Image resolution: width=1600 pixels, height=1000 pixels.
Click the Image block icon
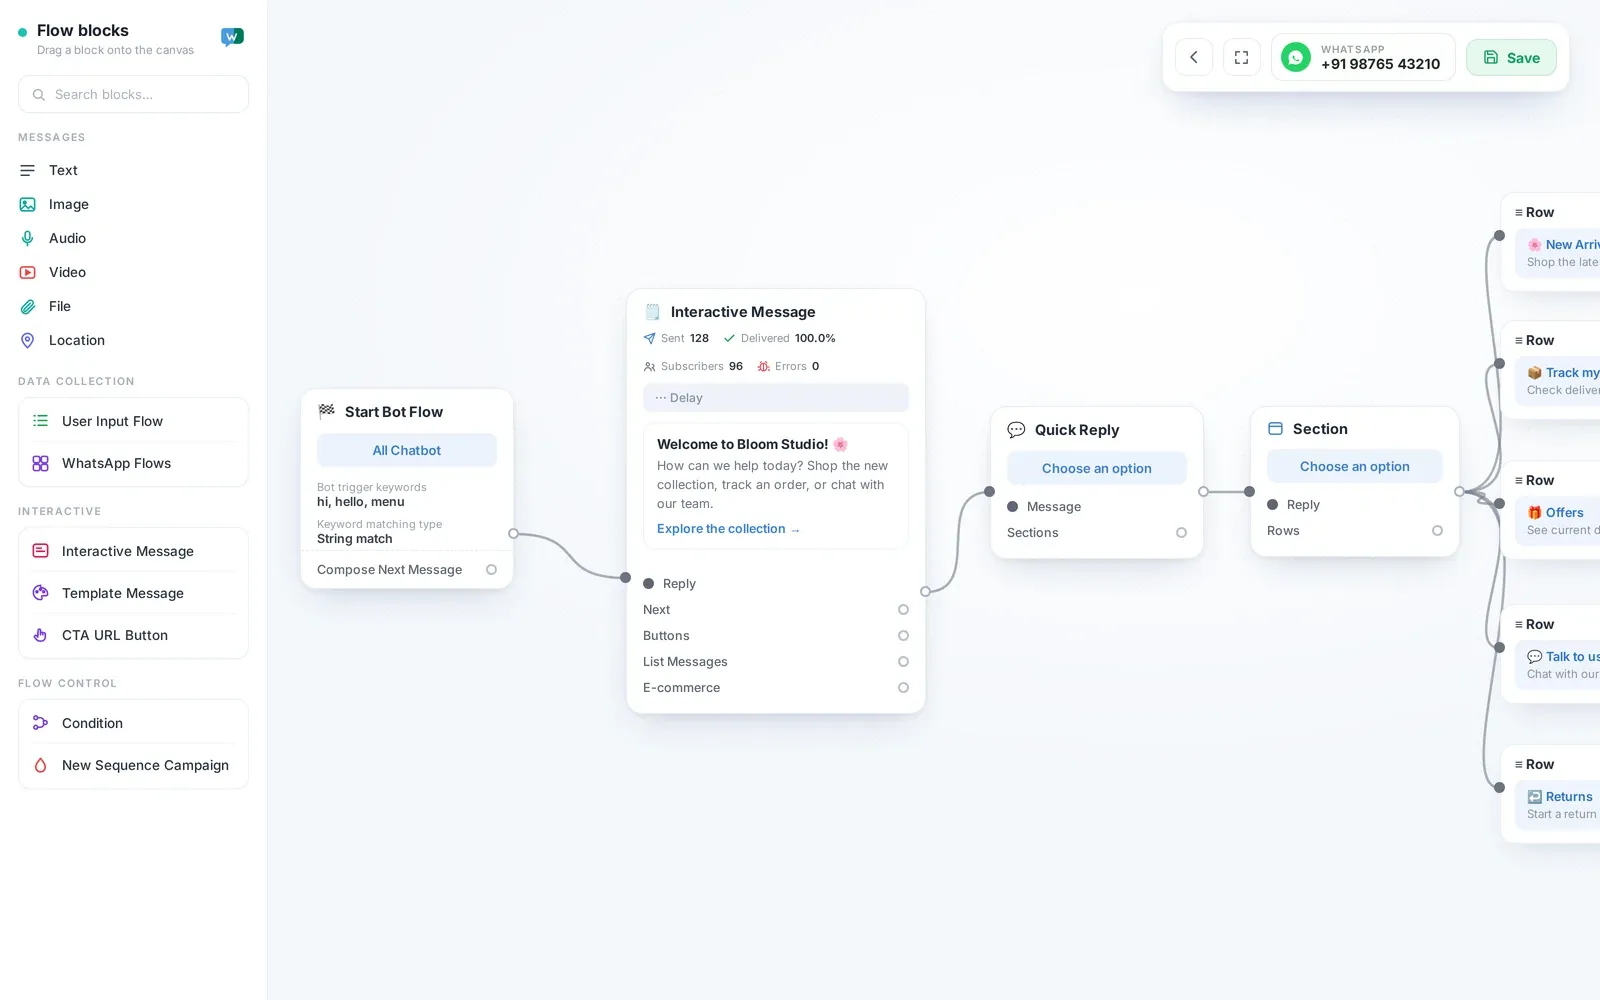[28, 204]
